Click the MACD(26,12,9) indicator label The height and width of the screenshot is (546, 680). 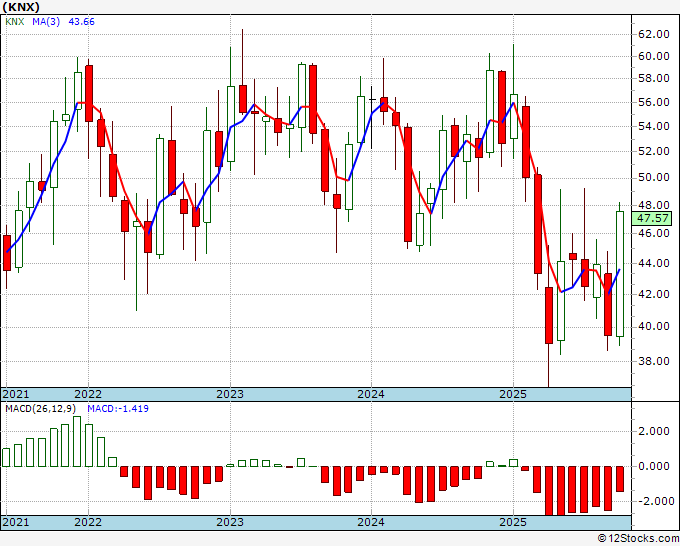coord(41,409)
